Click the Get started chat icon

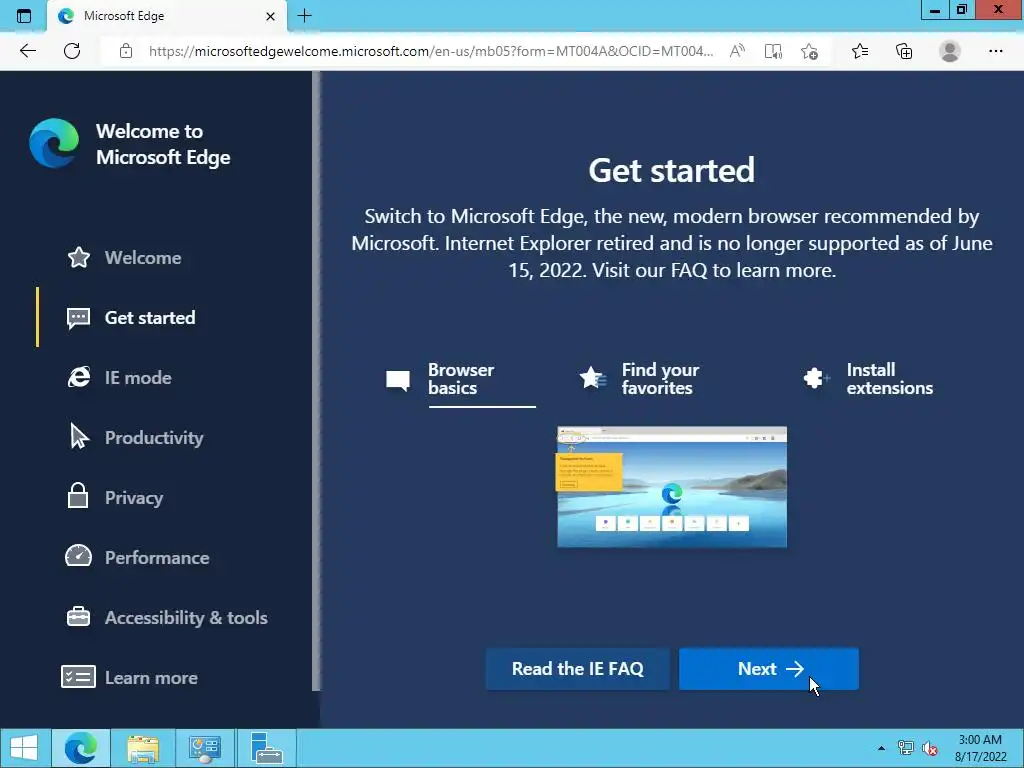(78, 319)
